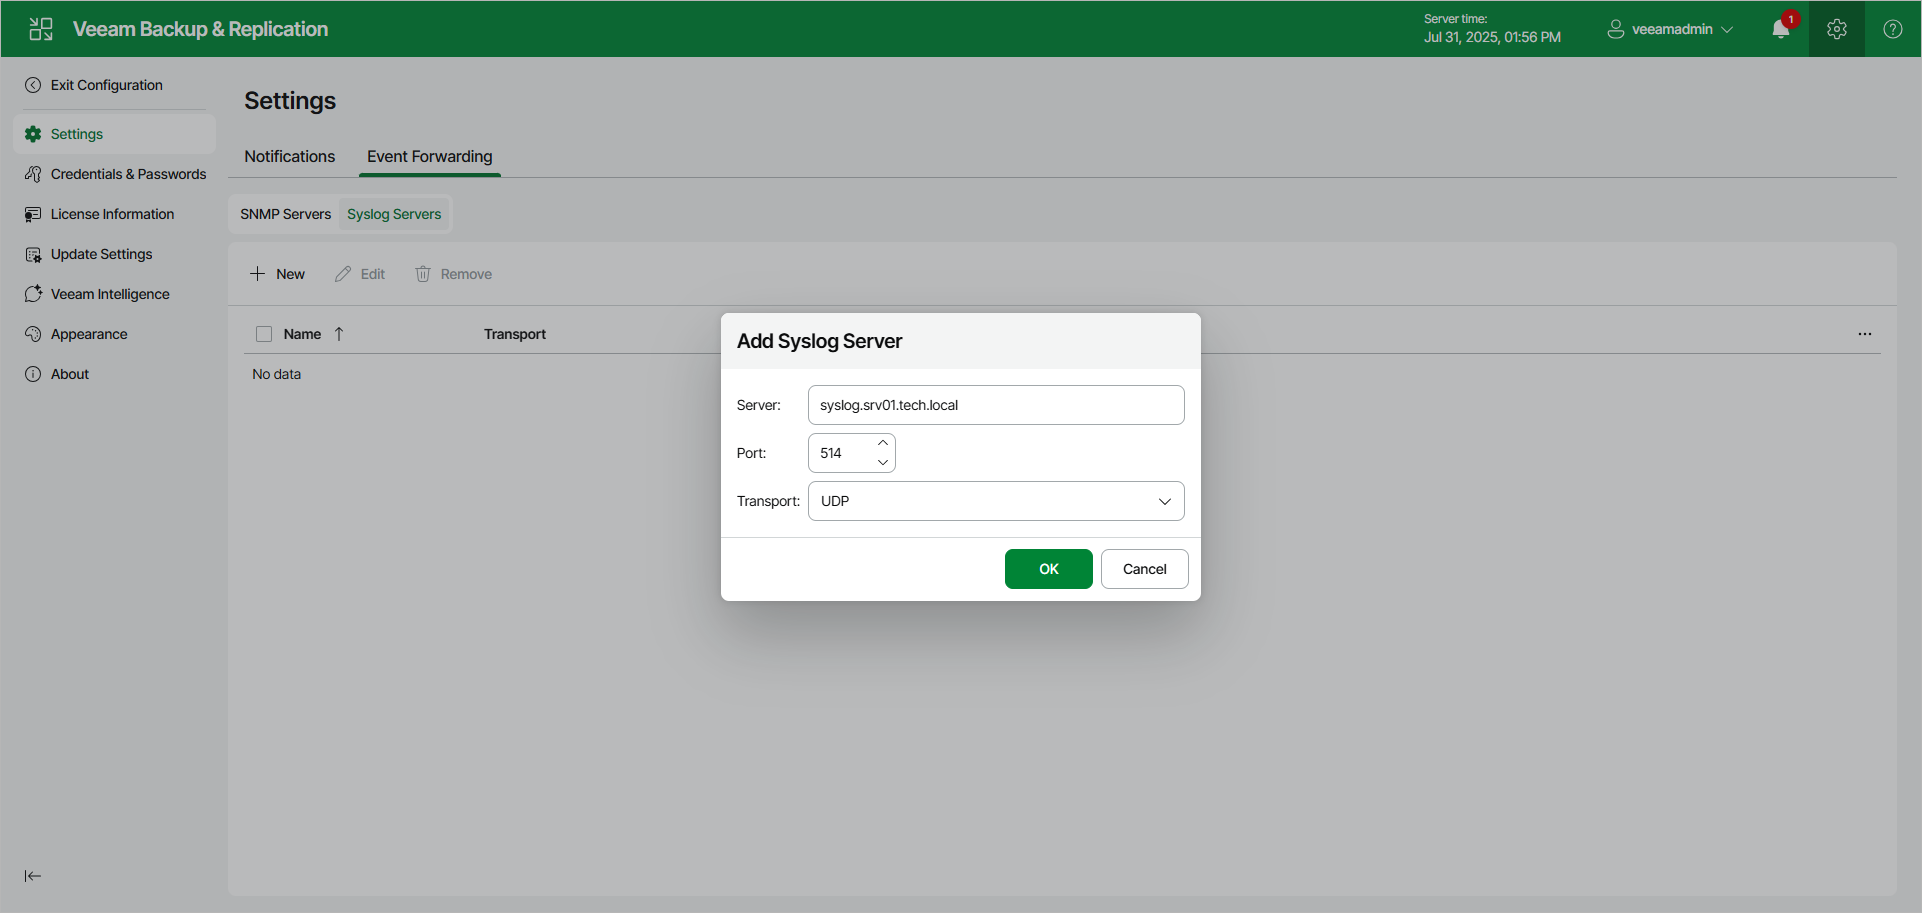Click the Edit button label
Image resolution: width=1922 pixels, height=913 pixels.
(372, 274)
